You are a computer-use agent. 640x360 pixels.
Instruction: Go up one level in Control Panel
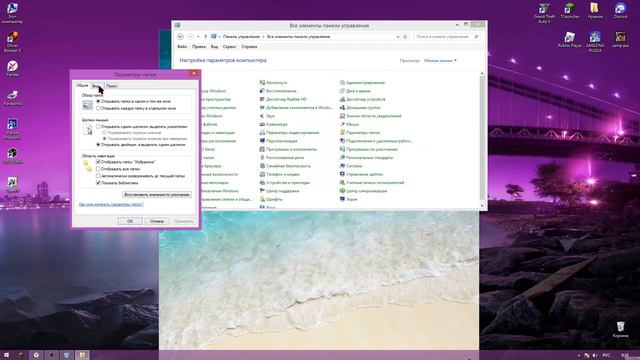[x=205, y=37]
